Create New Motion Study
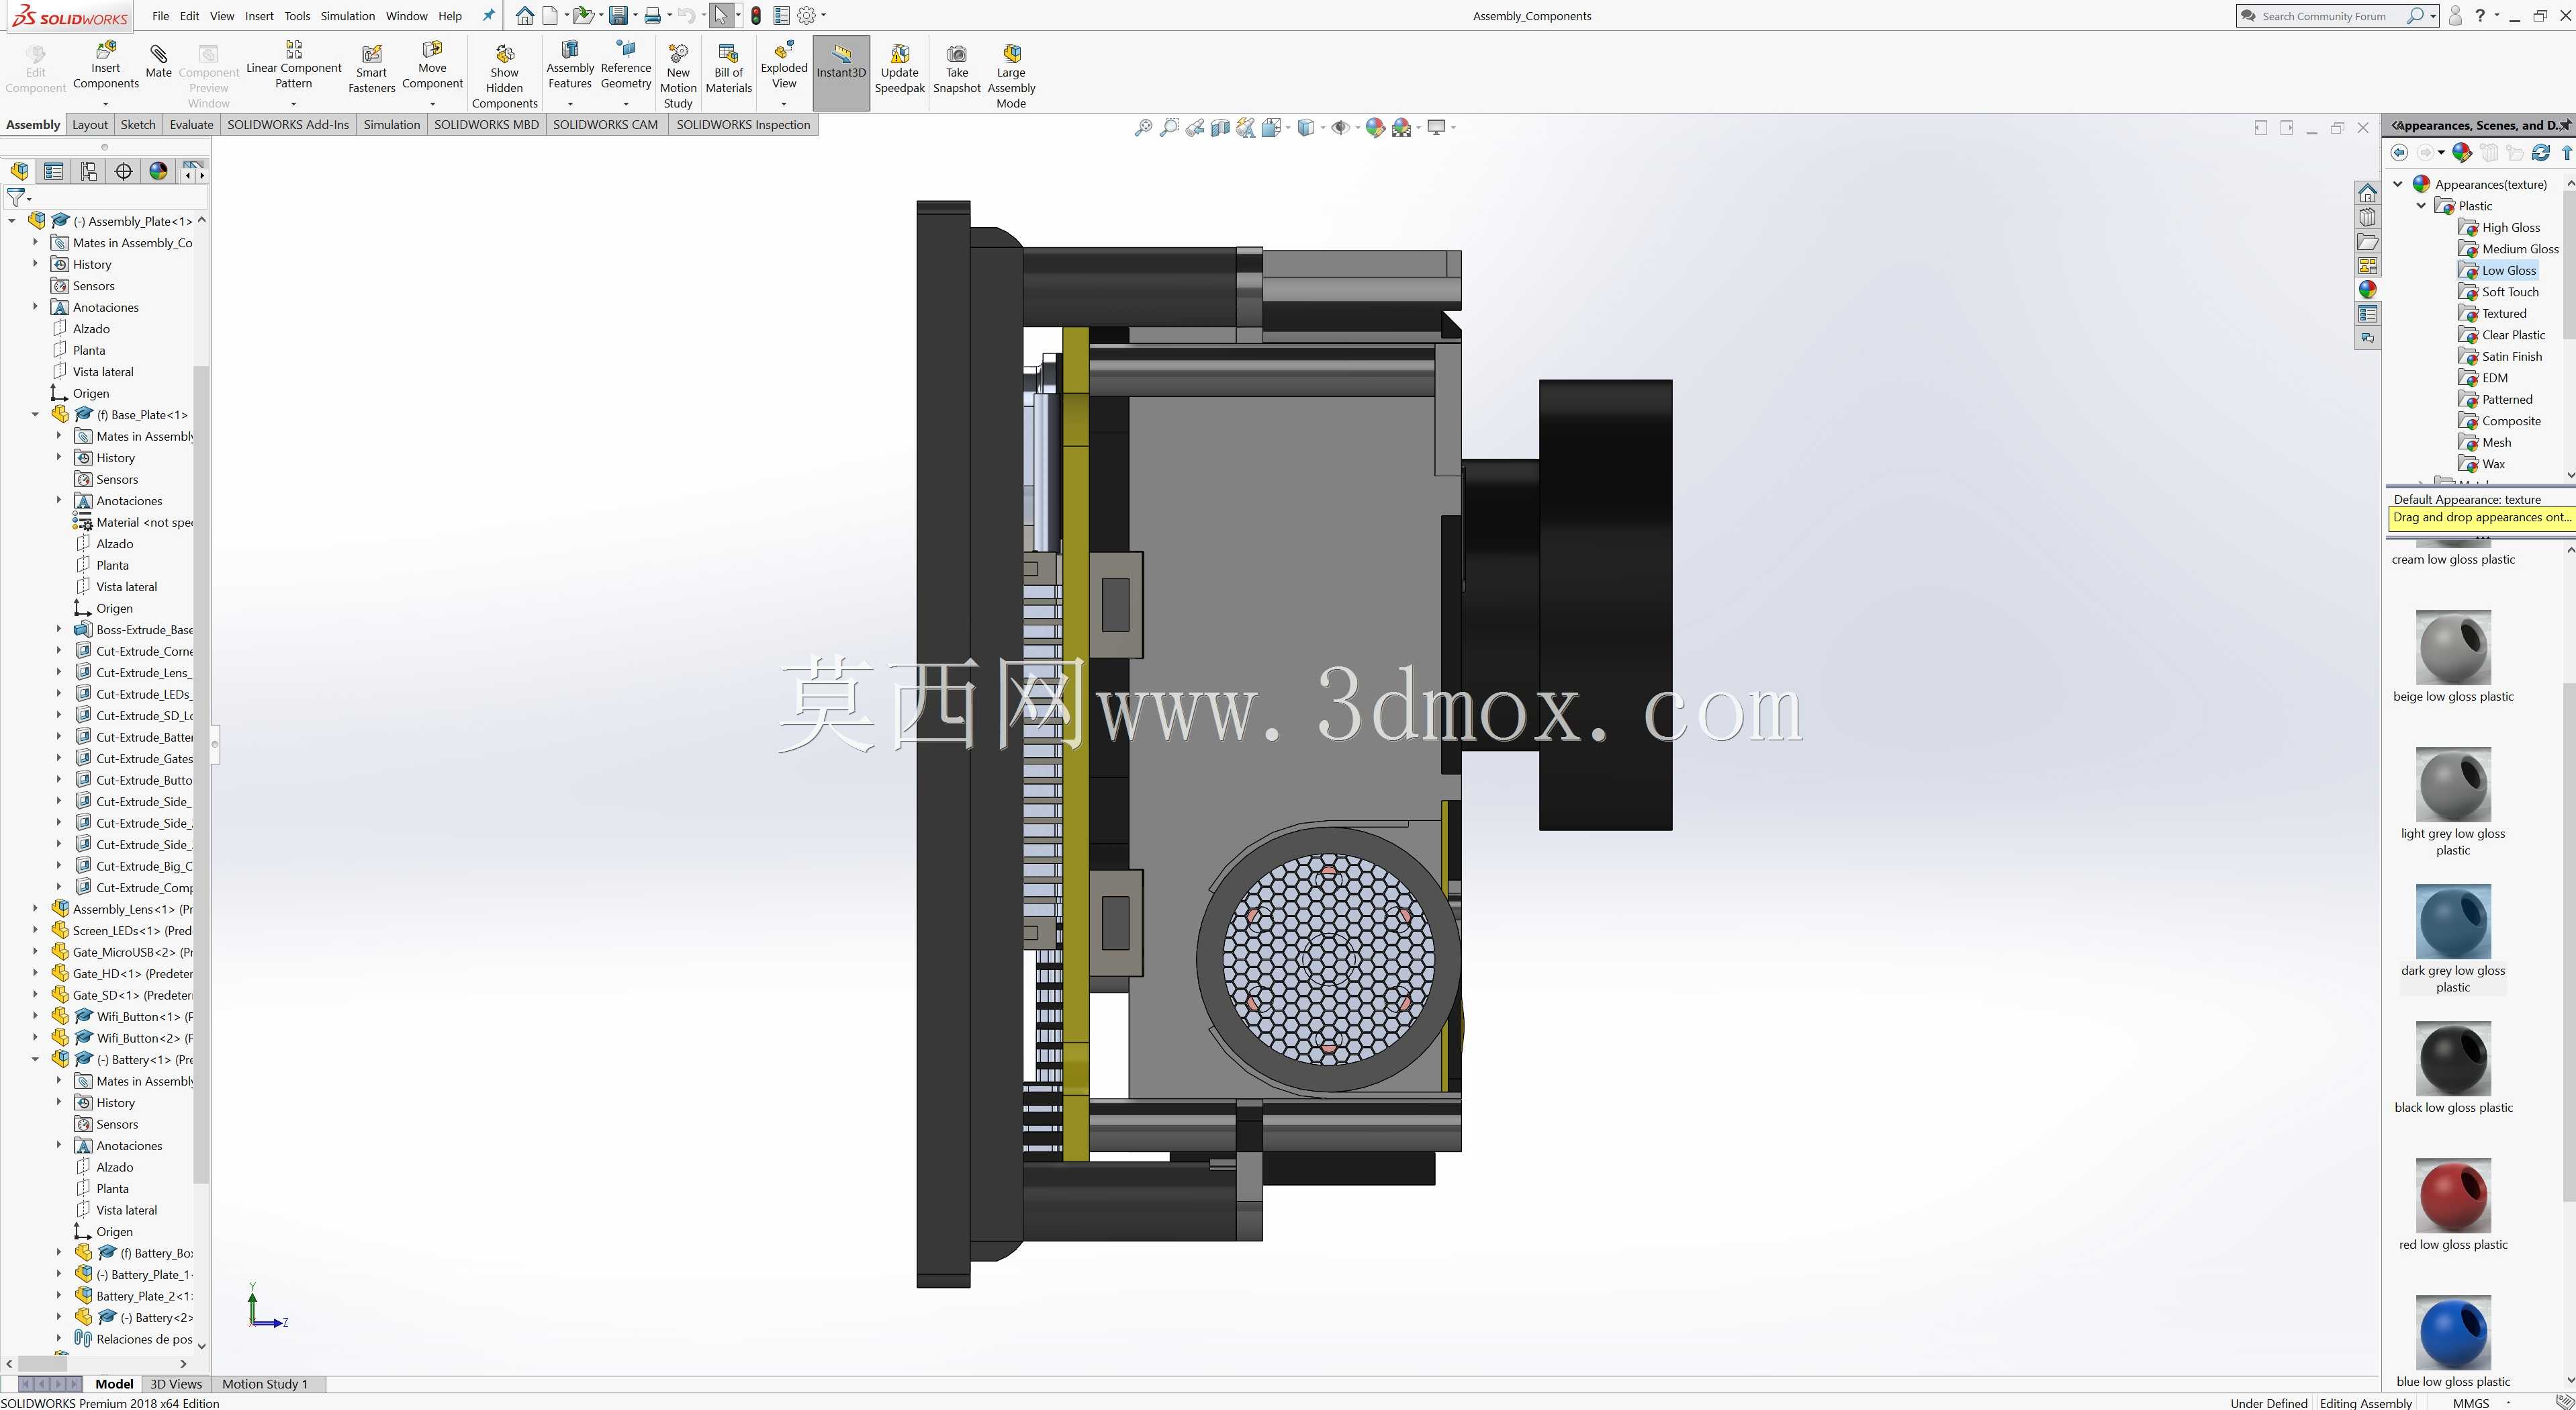This screenshot has width=2576, height=1410. click(x=678, y=75)
